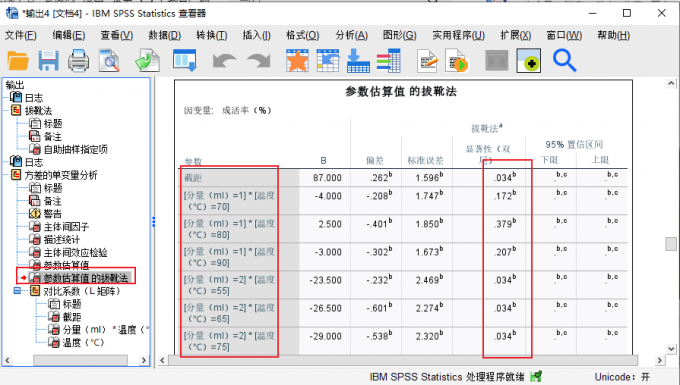
Task: Open the 文件(F) menu
Action: 20,35
